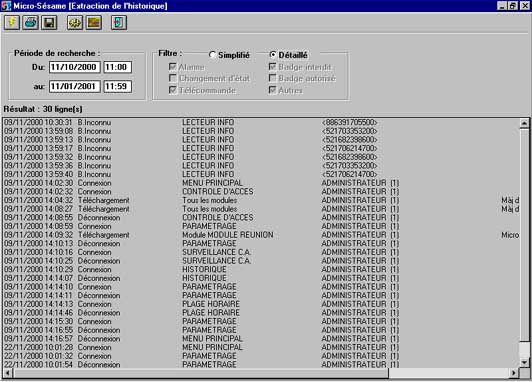Click the horizontal scroll-right arrow
The image size is (532, 382).
coord(514,373)
